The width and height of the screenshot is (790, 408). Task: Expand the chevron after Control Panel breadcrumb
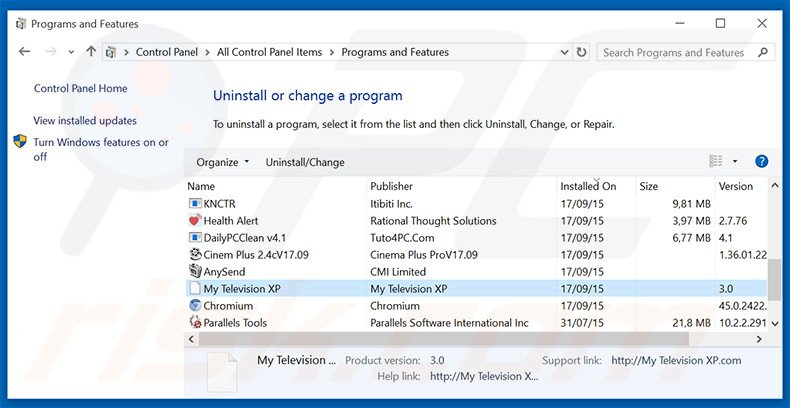coord(208,52)
